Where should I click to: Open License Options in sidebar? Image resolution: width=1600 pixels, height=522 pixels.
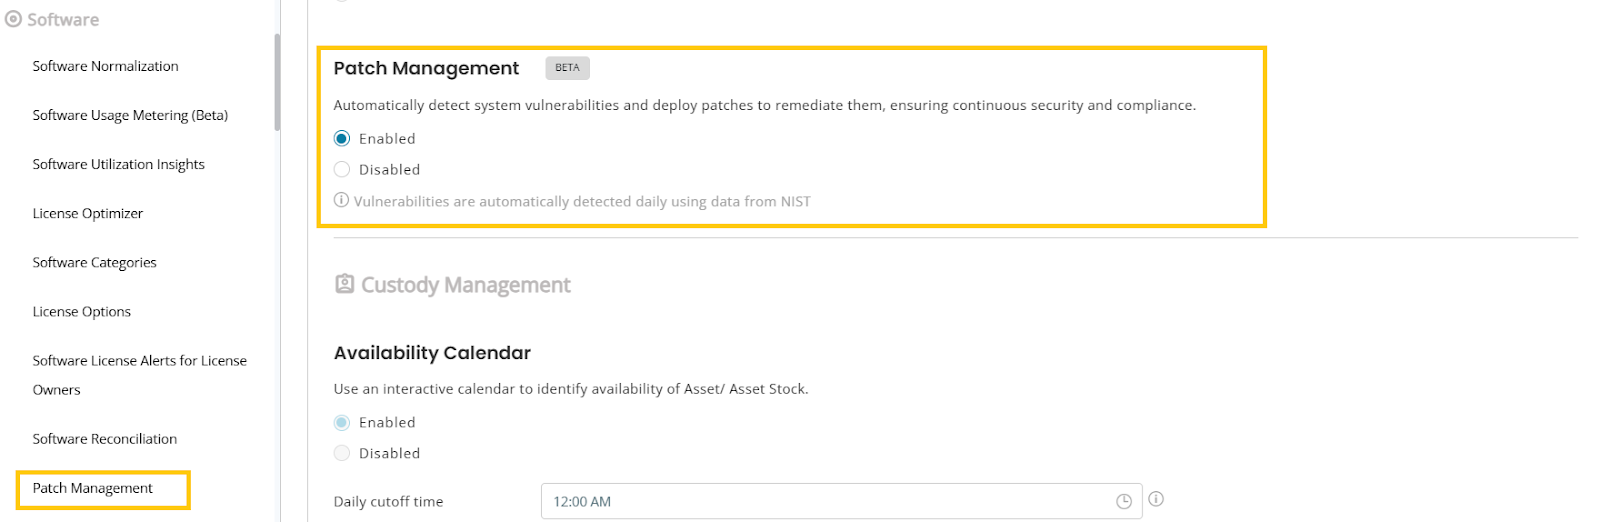pos(81,311)
